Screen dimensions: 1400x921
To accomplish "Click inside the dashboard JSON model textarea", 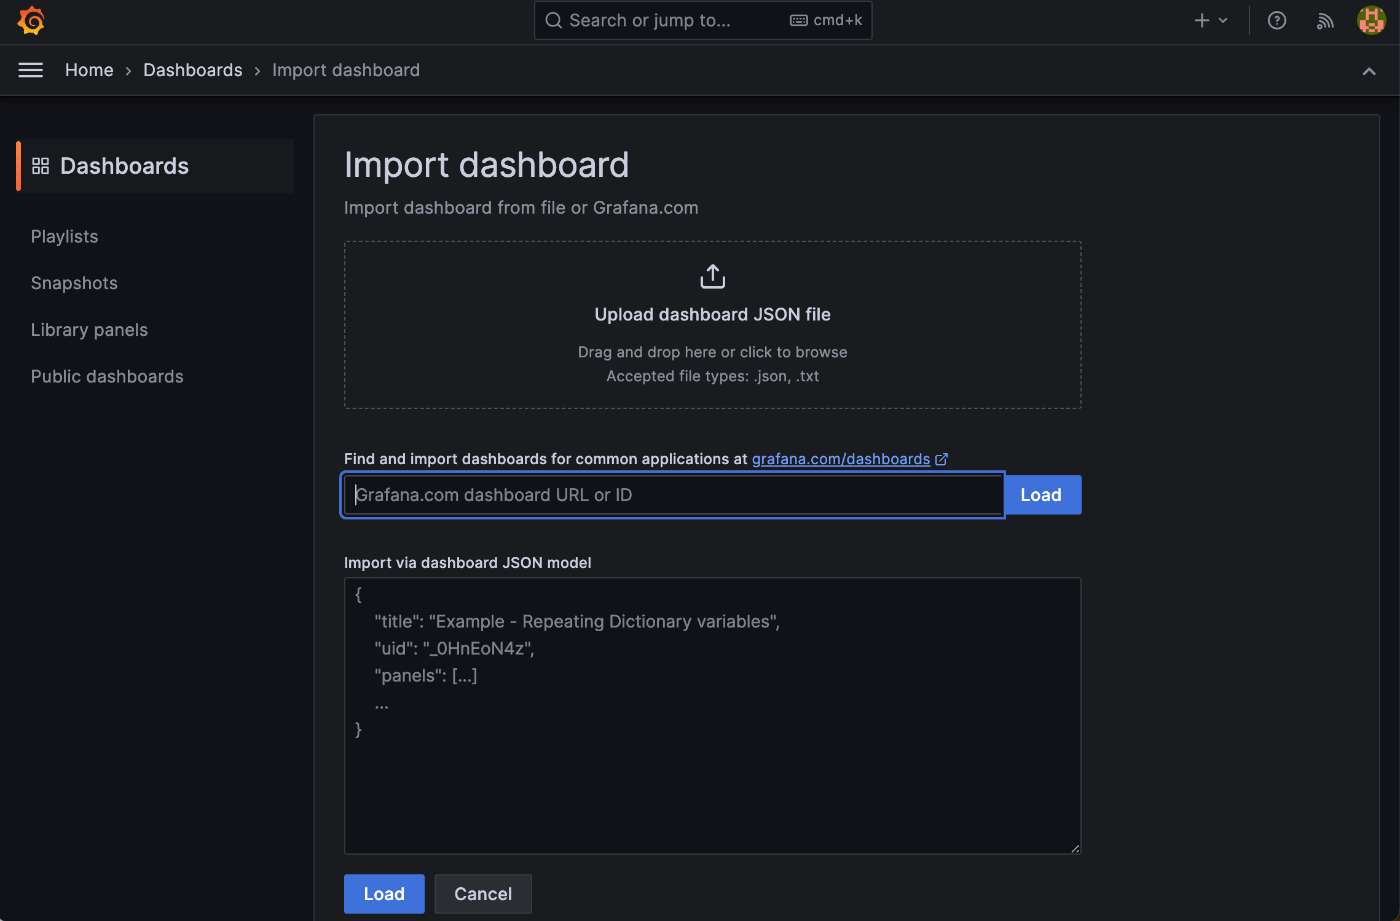I will (x=713, y=716).
